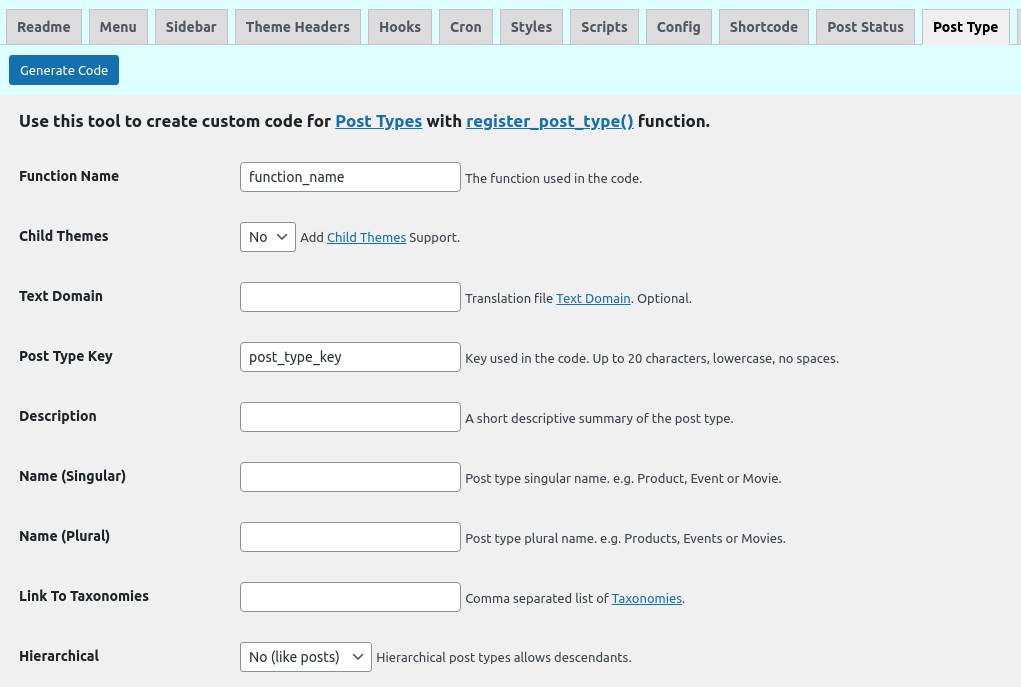
Task: Switch to the Readme tab
Action: point(44,27)
